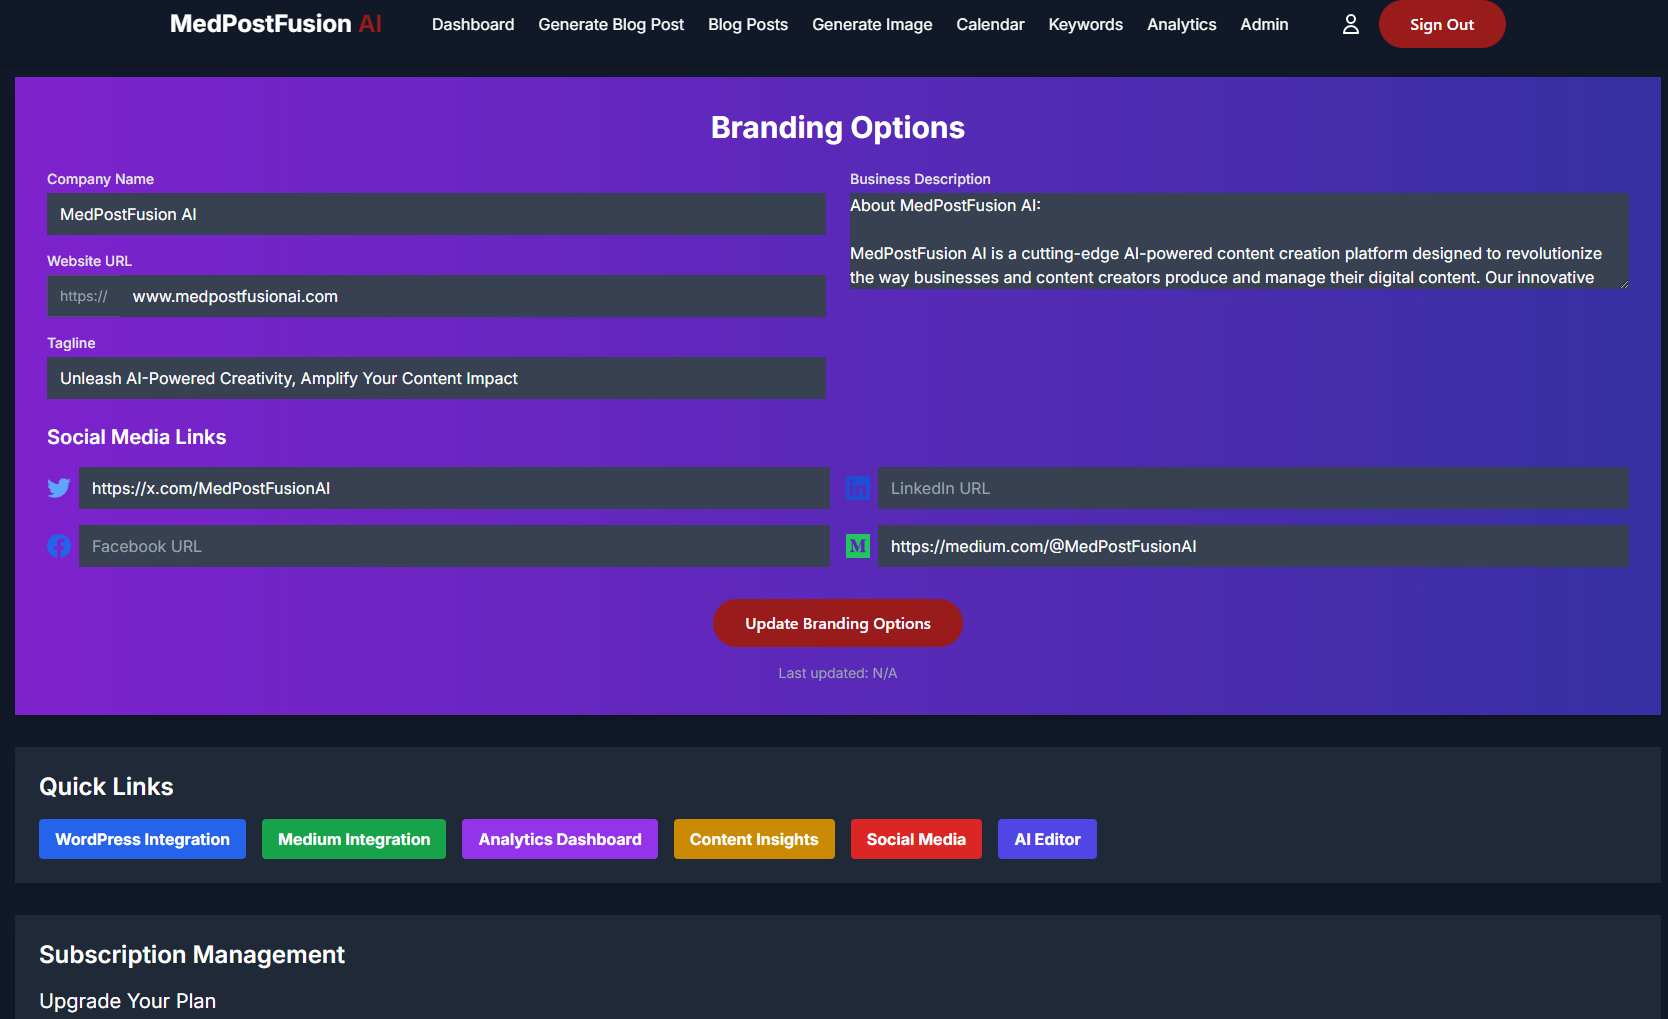Click the Business Description label
Image resolution: width=1668 pixels, height=1019 pixels.
pos(920,179)
